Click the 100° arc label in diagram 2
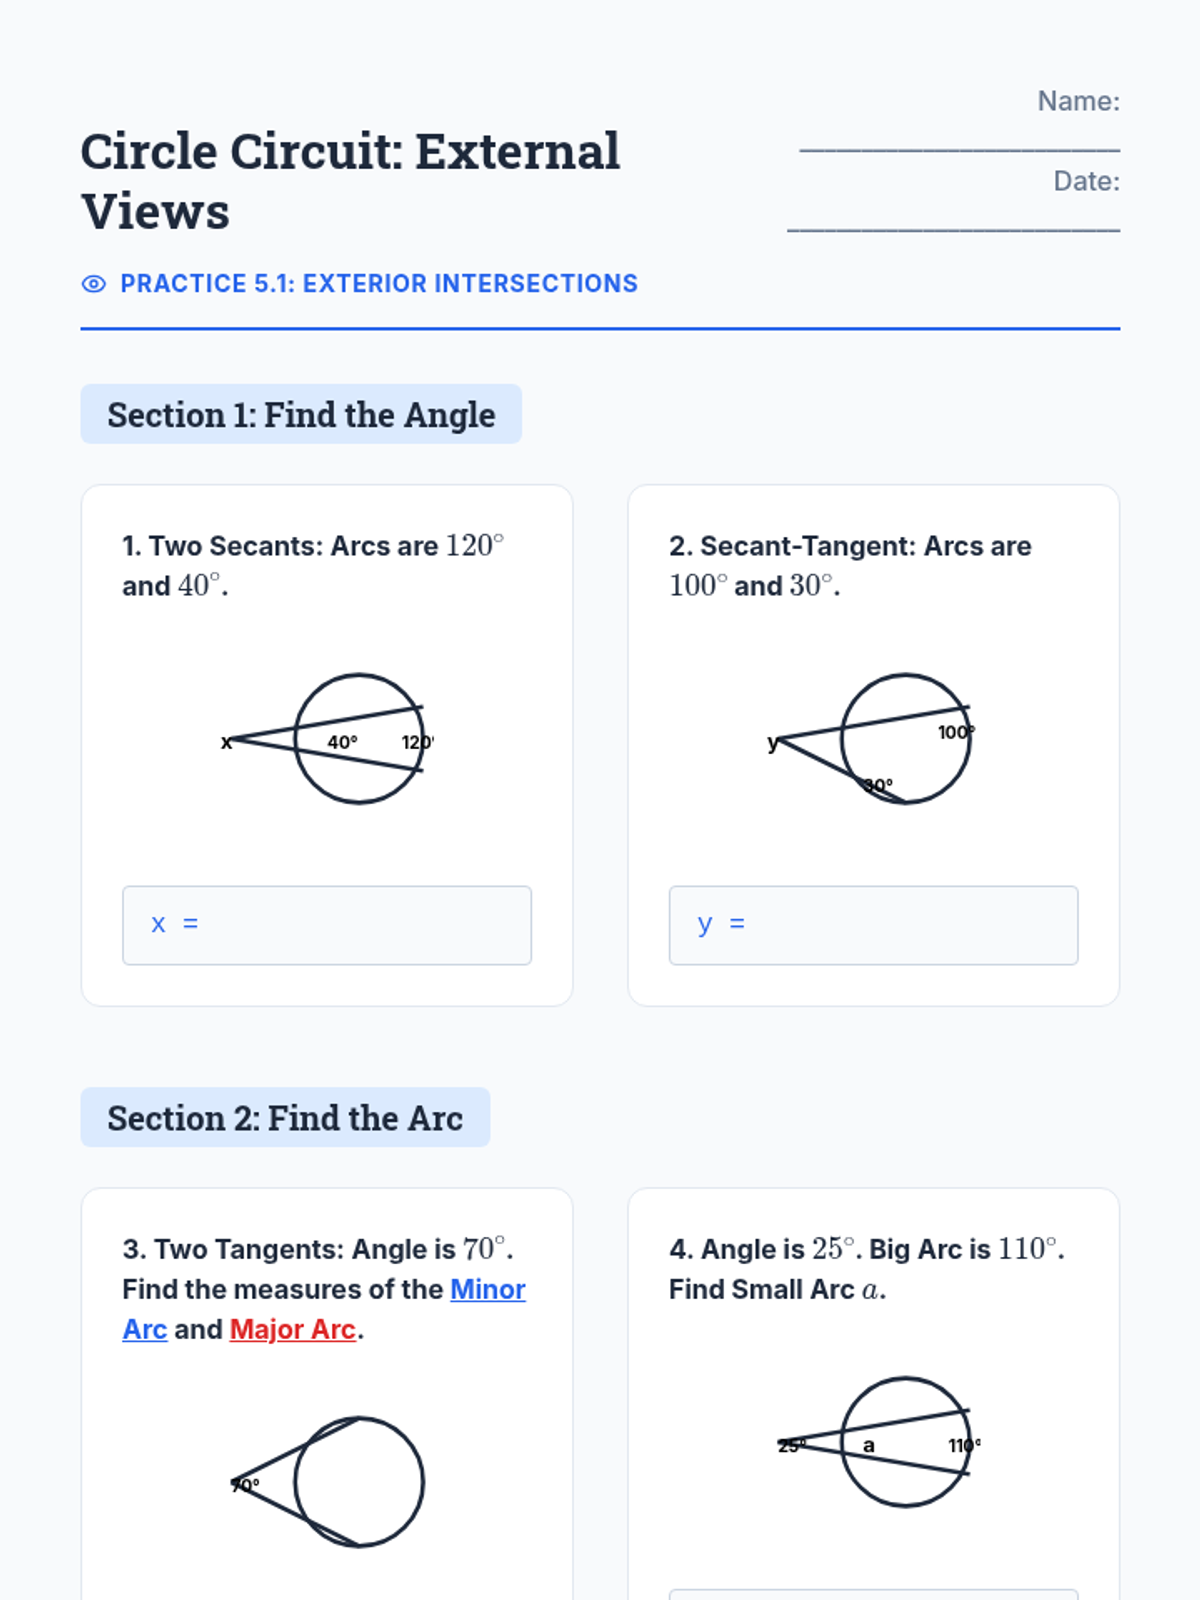The image size is (1200, 1600). coord(956,732)
